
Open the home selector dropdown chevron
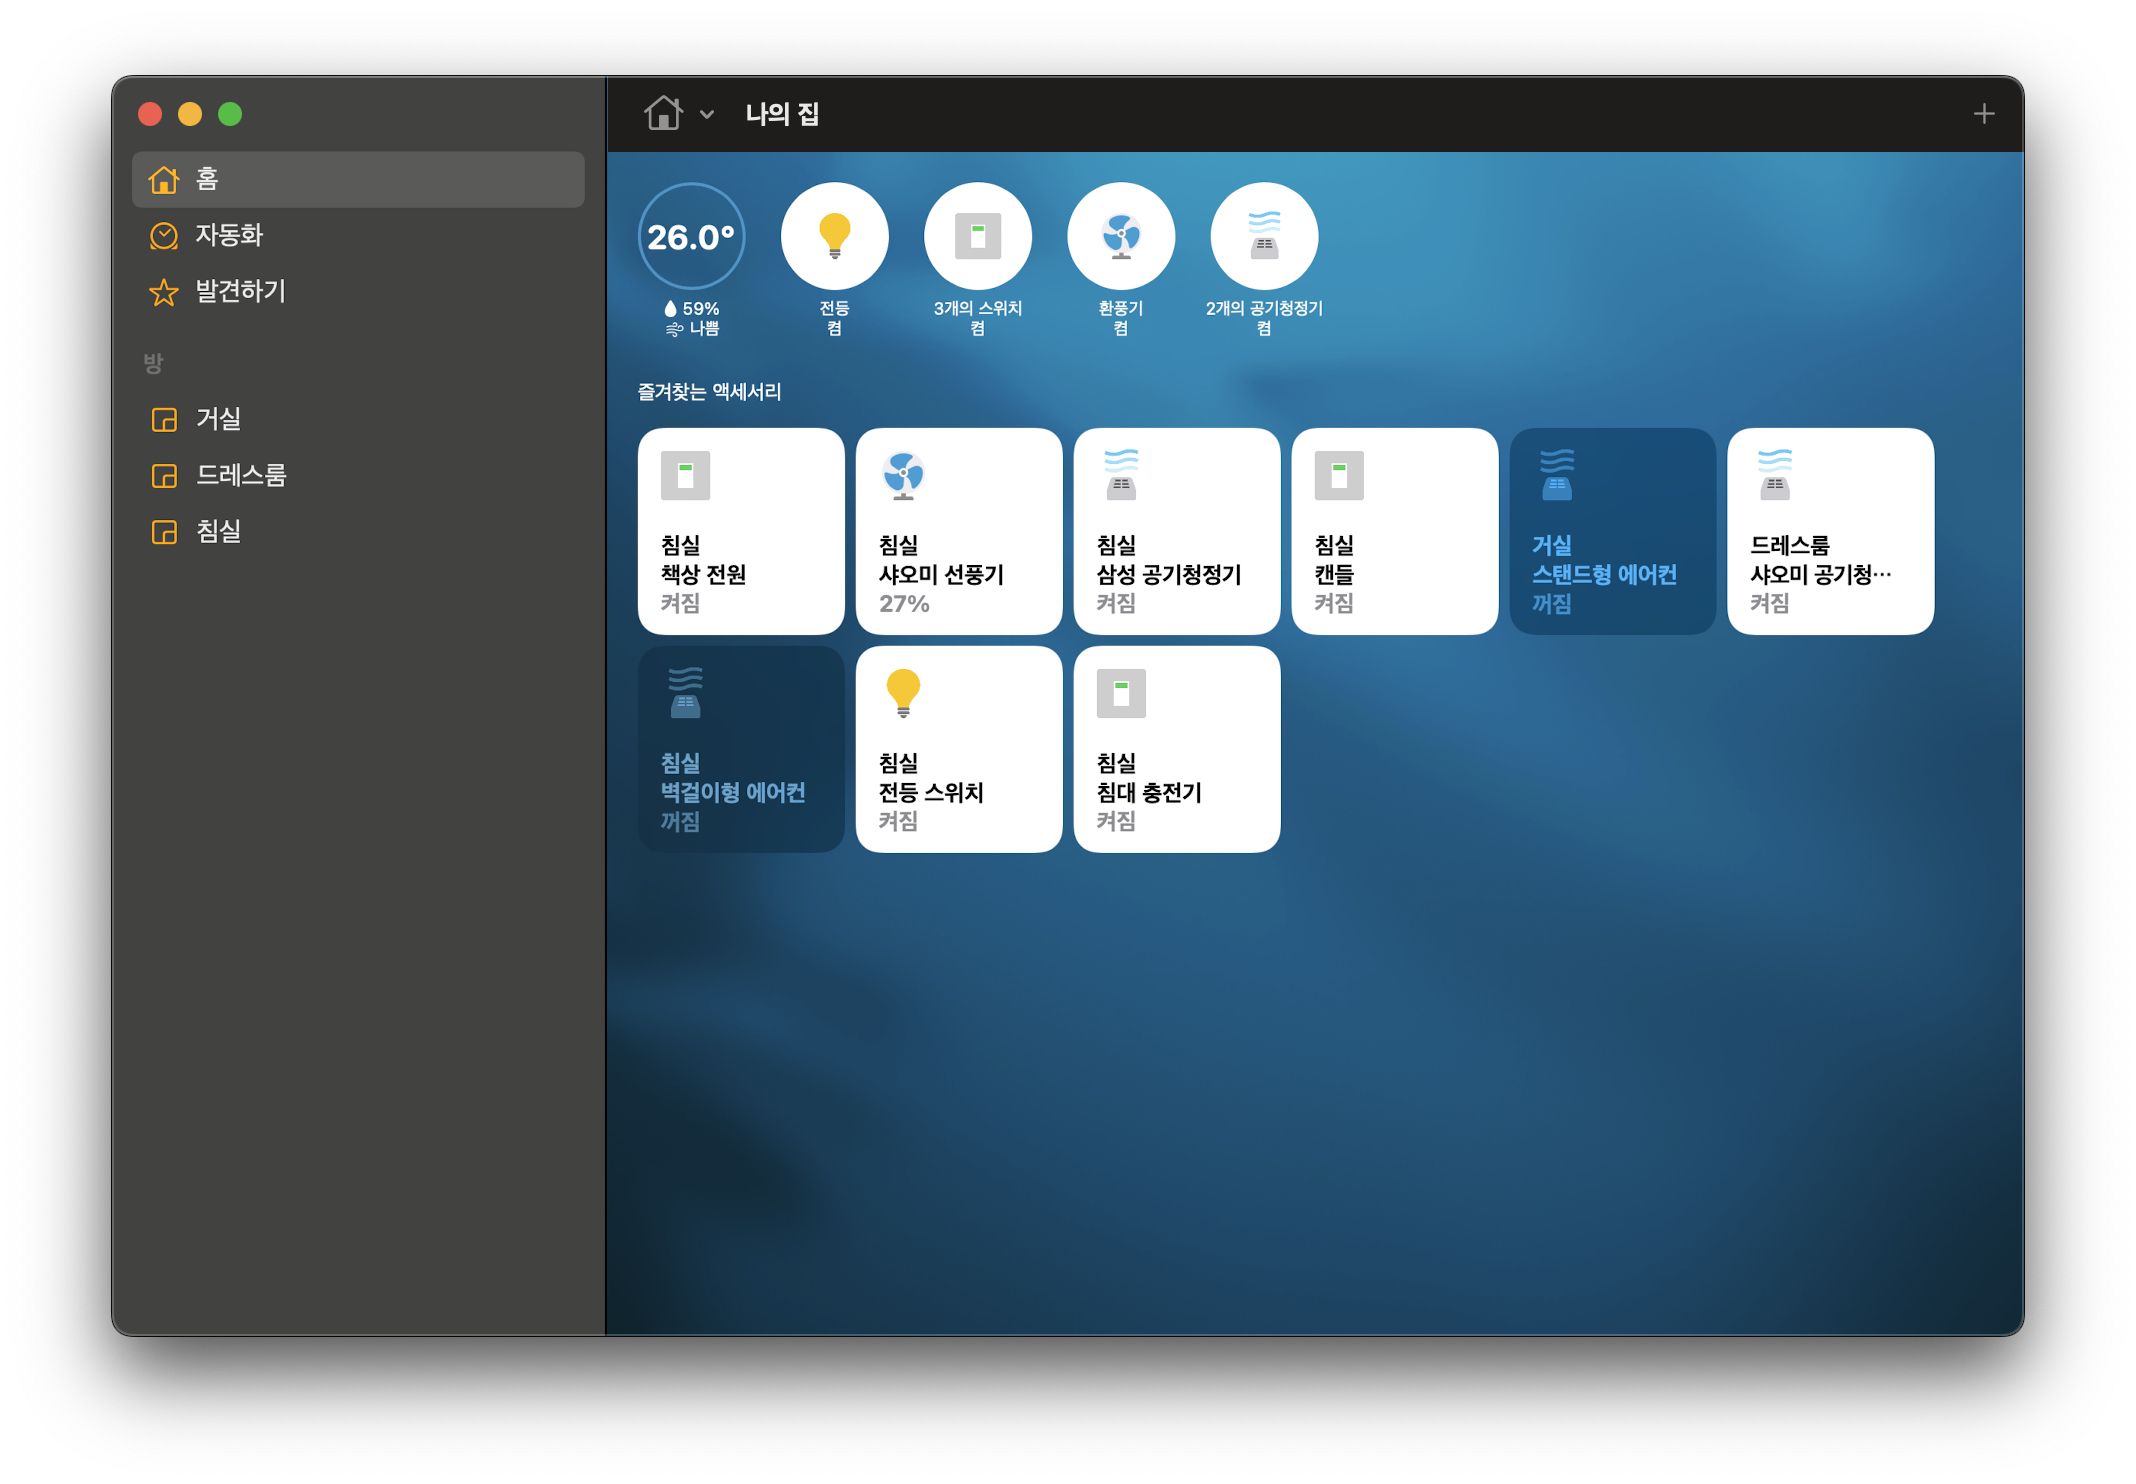[x=707, y=115]
